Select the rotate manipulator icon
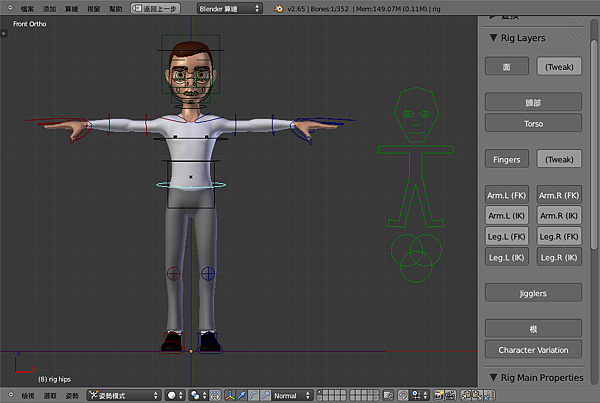The width and height of the screenshot is (600, 403). pos(252,396)
